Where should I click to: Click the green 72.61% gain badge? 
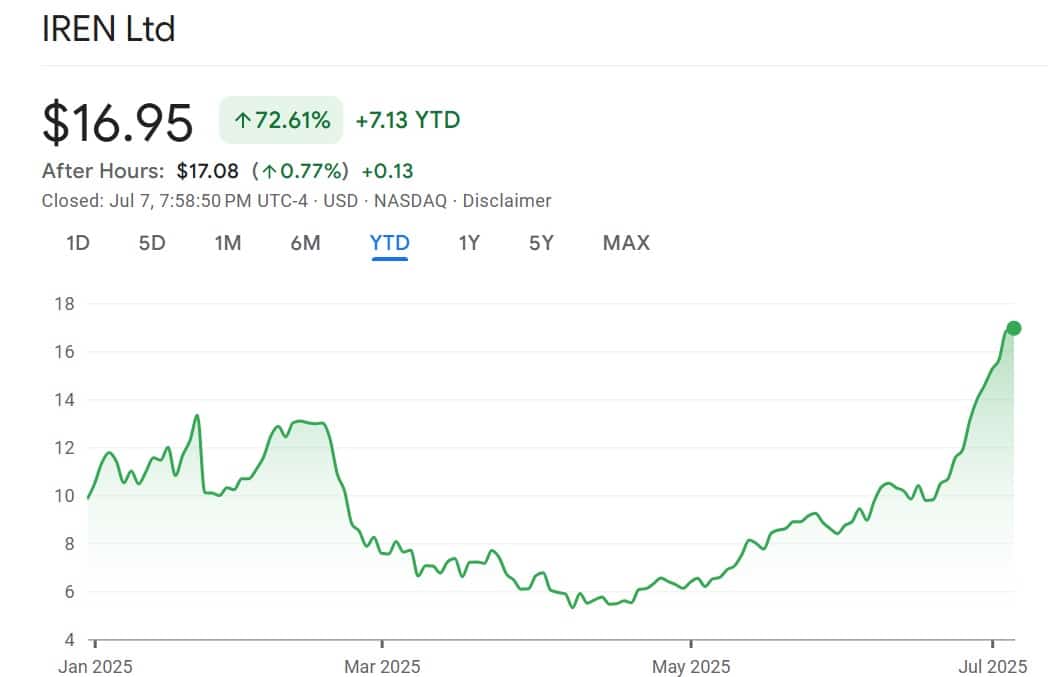click(281, 120)
